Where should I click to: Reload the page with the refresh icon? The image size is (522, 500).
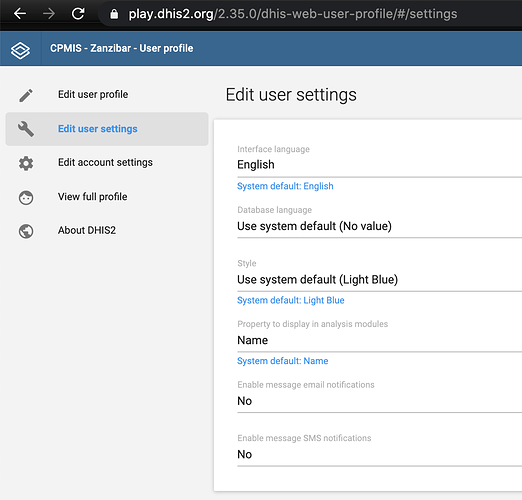(x=78, y=14)
